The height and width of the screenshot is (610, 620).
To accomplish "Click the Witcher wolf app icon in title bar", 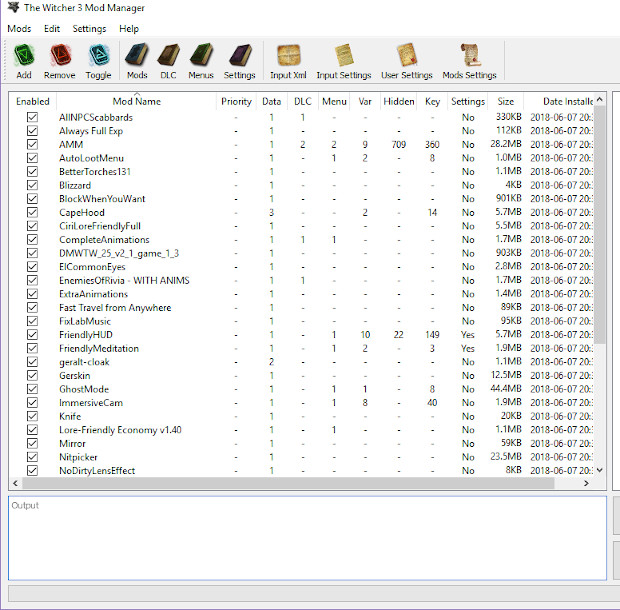I will 13,7.
